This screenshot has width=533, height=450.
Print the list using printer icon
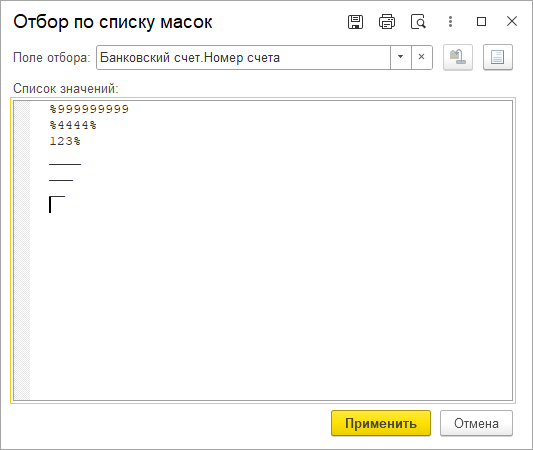387,22
